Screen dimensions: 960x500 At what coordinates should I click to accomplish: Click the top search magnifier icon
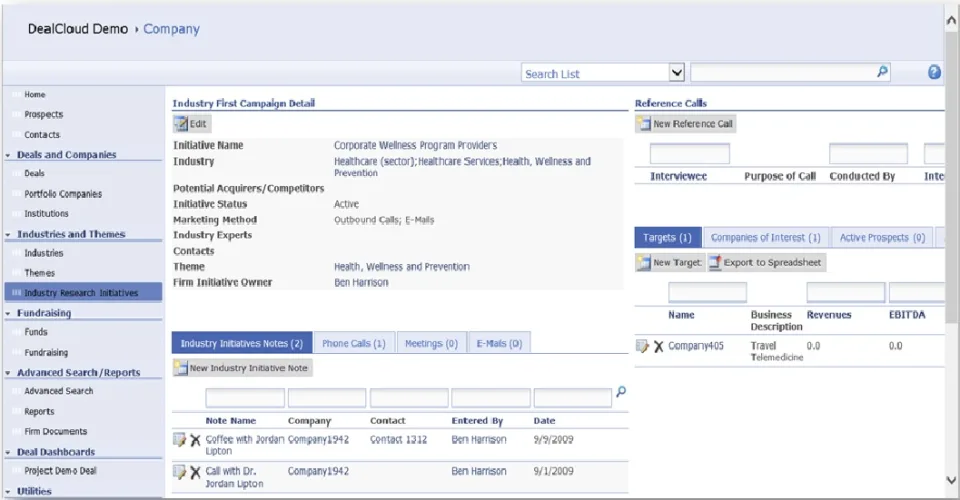(882, 72)
